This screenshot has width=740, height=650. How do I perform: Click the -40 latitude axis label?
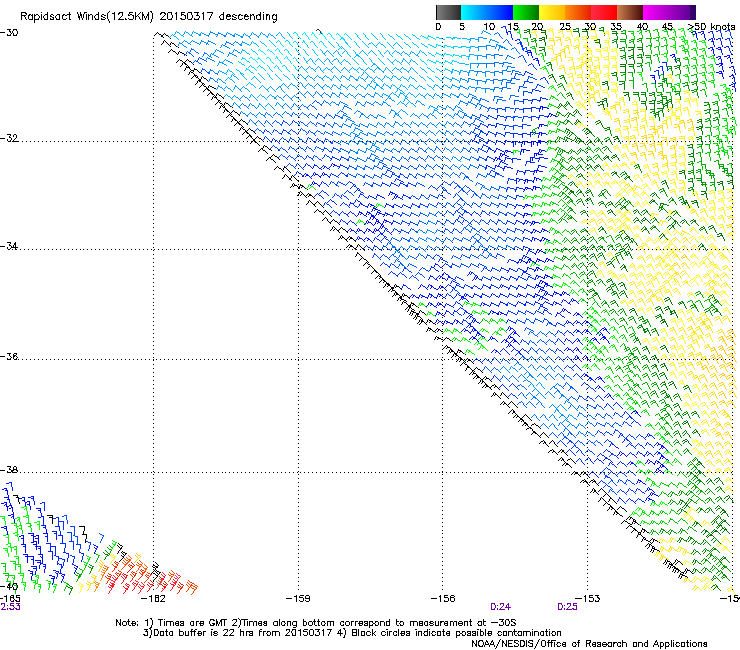[9, 586]
